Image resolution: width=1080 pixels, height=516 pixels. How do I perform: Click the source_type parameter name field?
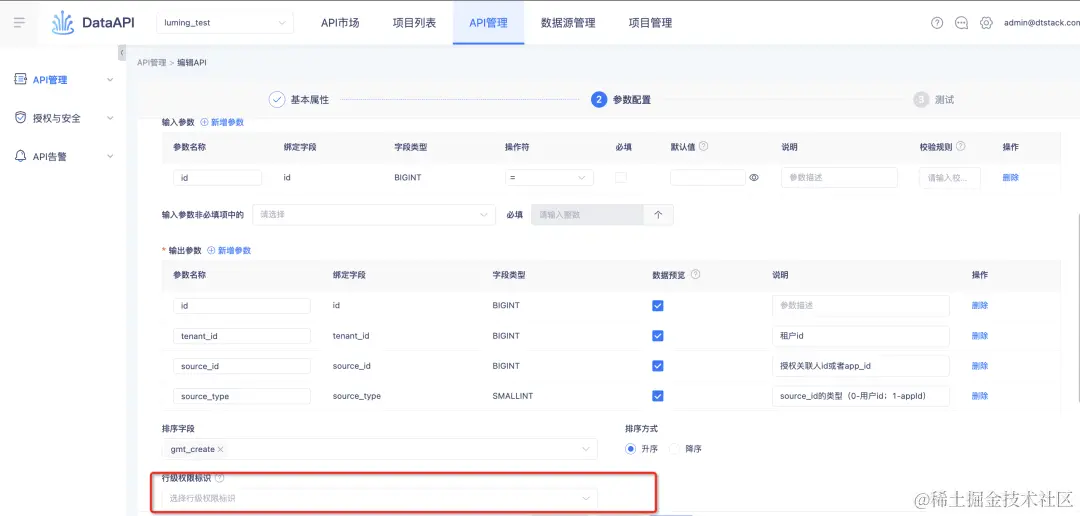click(x=242, y=396)
